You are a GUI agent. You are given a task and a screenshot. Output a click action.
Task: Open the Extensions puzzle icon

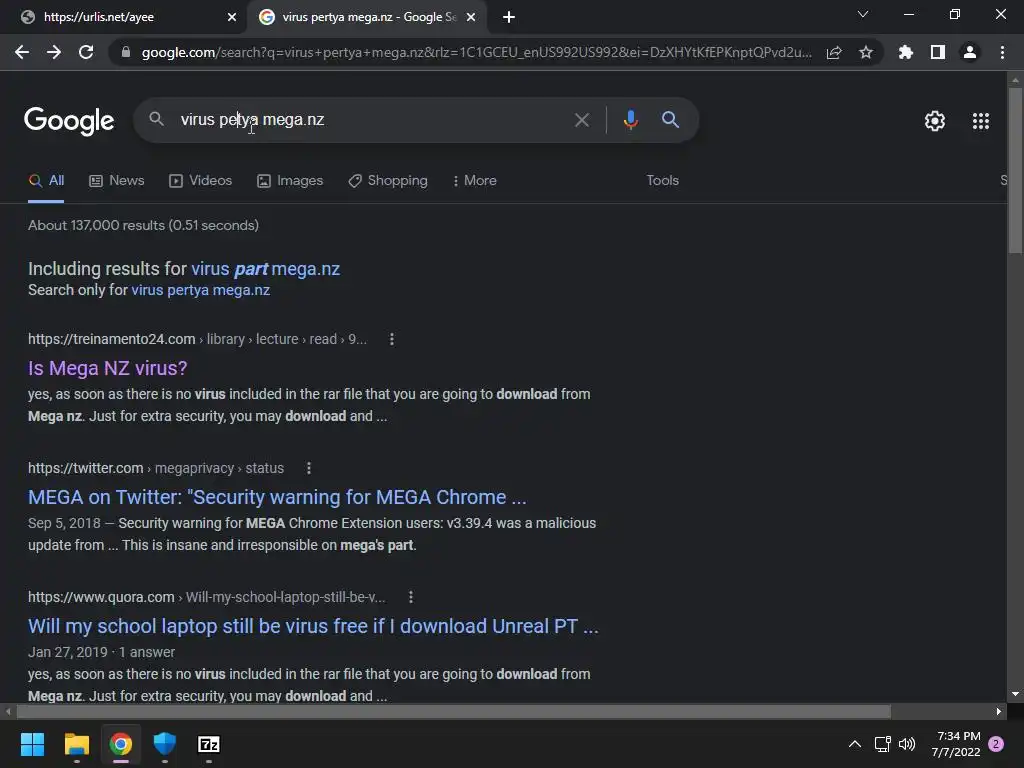point(905,52)
